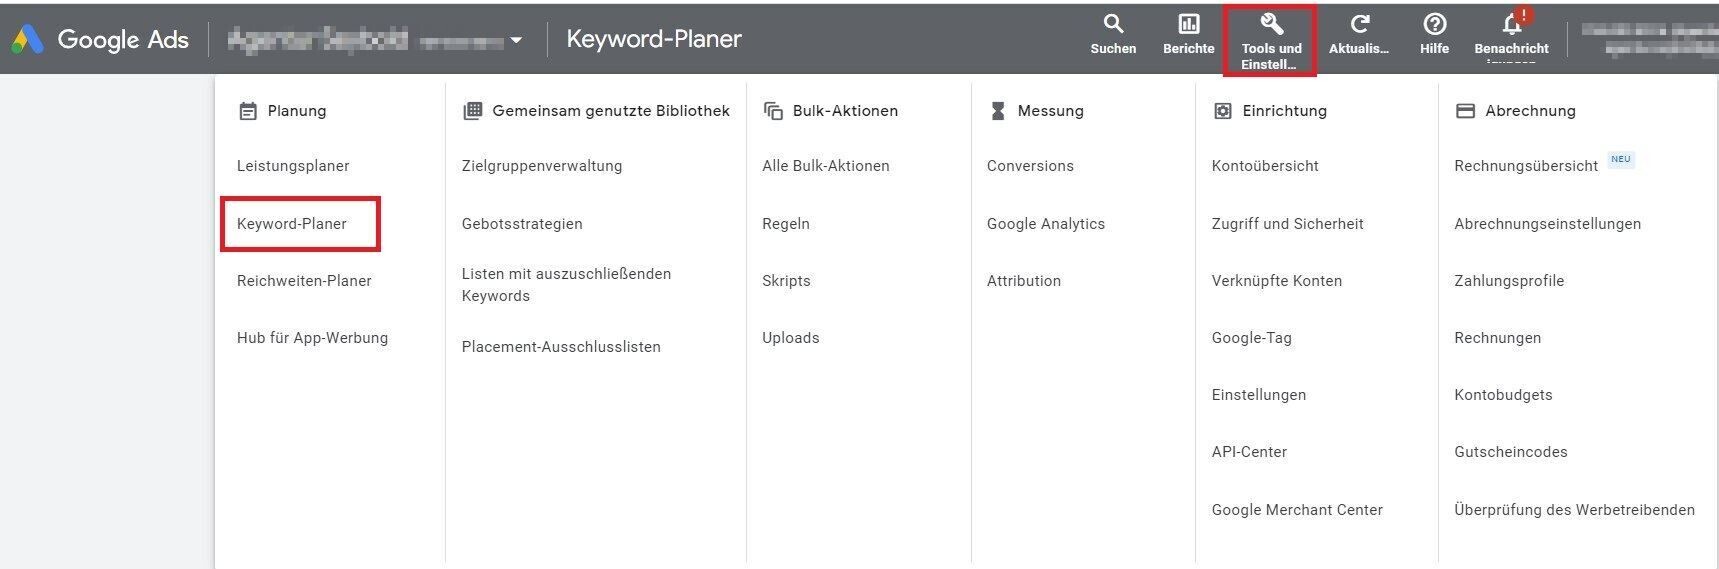Viewport: 1719px width, 569px height.
Task: Open Benachrichtigungen bell icon
Action: point(1512,24)
